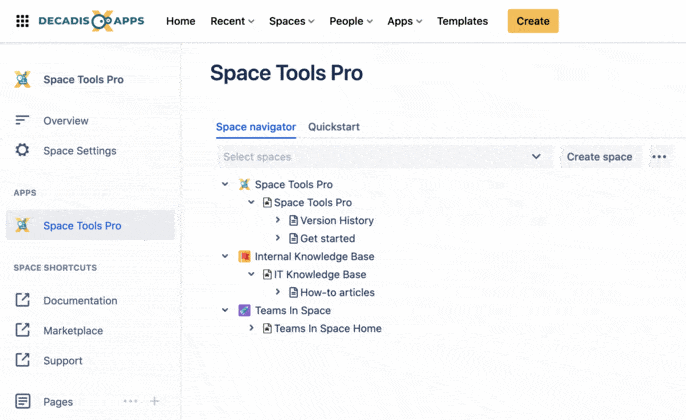This screenshot has height=420, width=686.
Task: Click the page icon beside Get started
Action: (x=294, y=238)
